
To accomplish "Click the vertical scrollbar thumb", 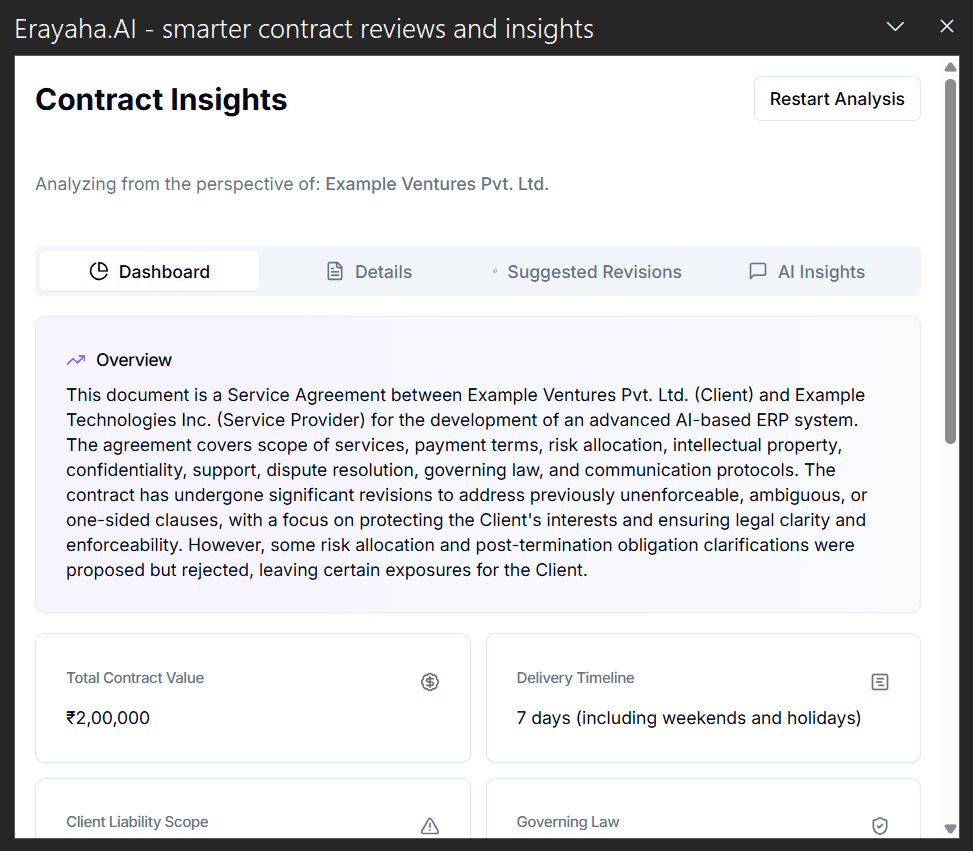I will click(950, 261).
